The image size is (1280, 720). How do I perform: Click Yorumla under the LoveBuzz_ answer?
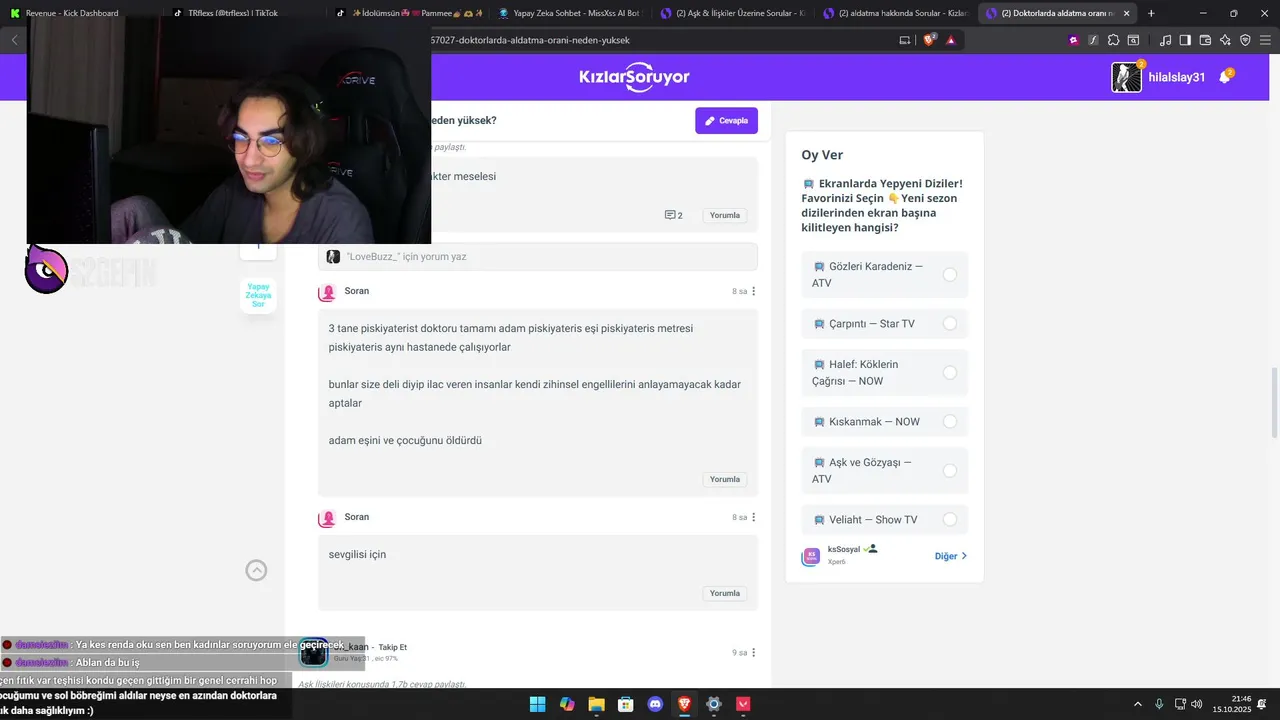click(725, 215)
